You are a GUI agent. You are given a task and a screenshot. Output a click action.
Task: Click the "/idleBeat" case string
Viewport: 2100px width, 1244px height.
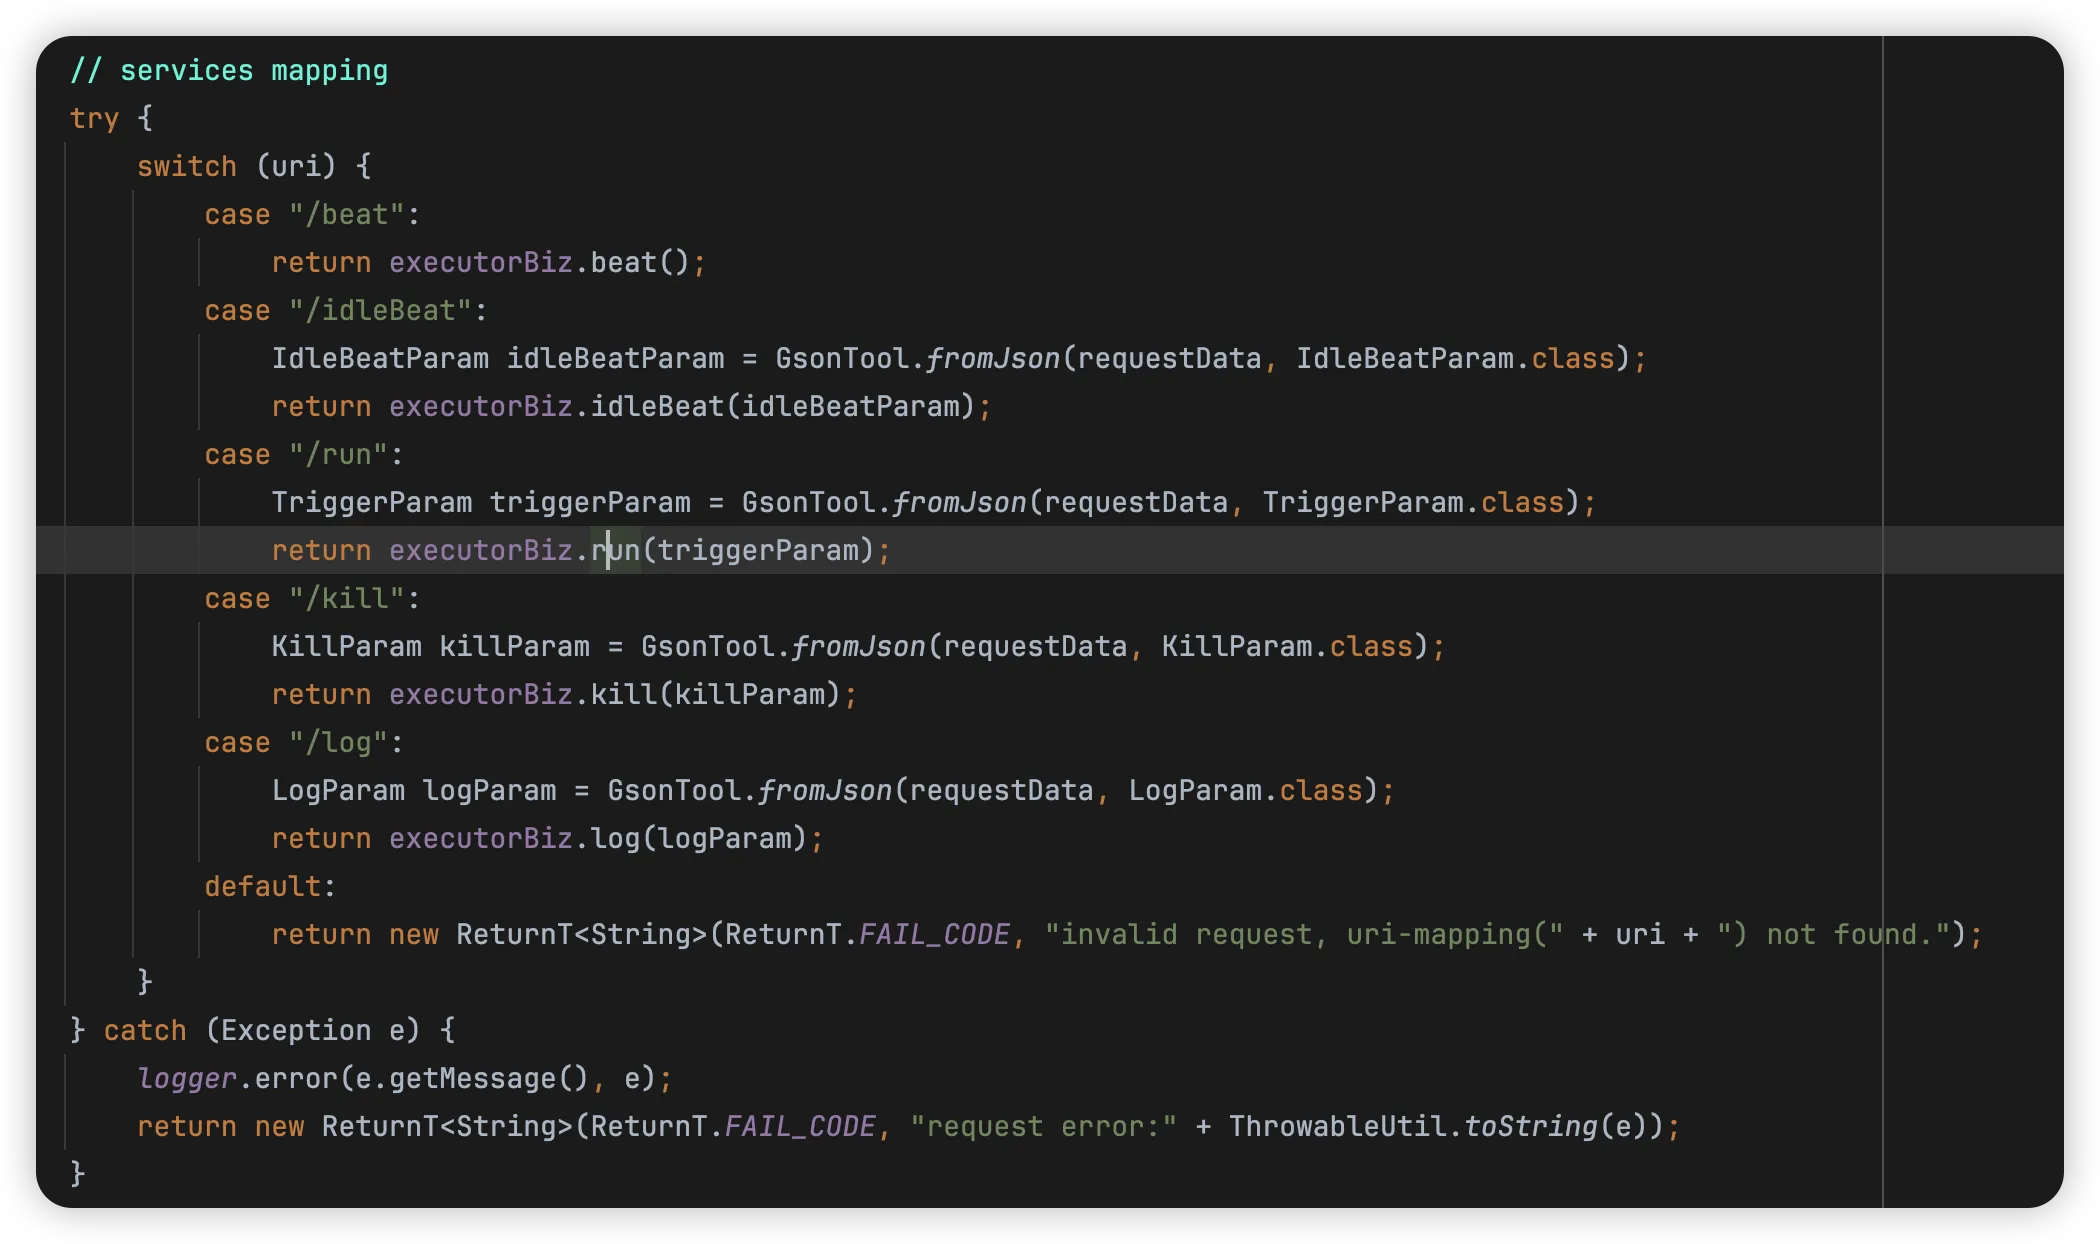point(379,311)
